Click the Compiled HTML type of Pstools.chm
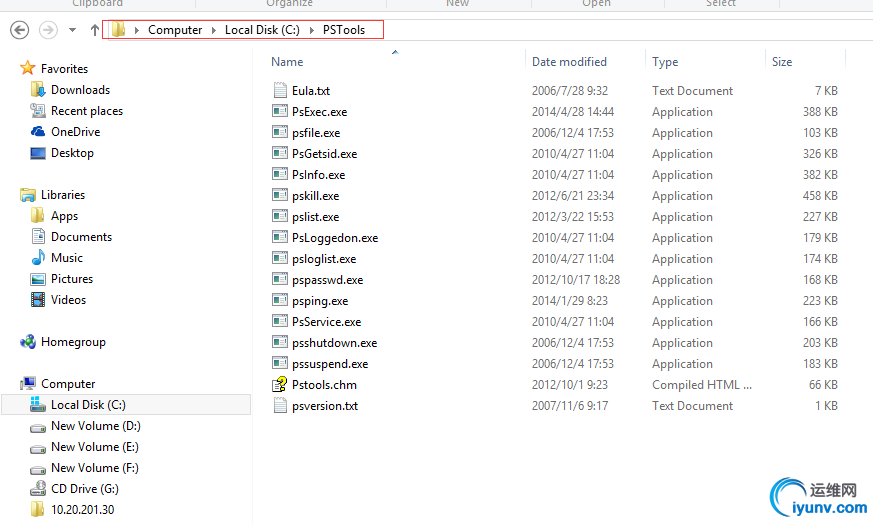The image size is (873, 524). pyautogui.click(x=702, y=385)
